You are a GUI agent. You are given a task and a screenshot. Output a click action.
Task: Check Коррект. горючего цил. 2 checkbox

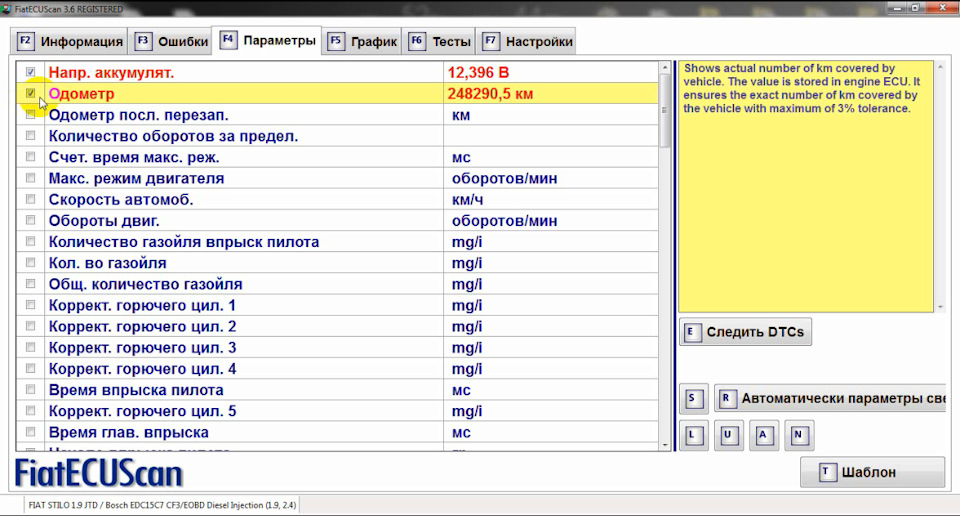coord(31,326)
